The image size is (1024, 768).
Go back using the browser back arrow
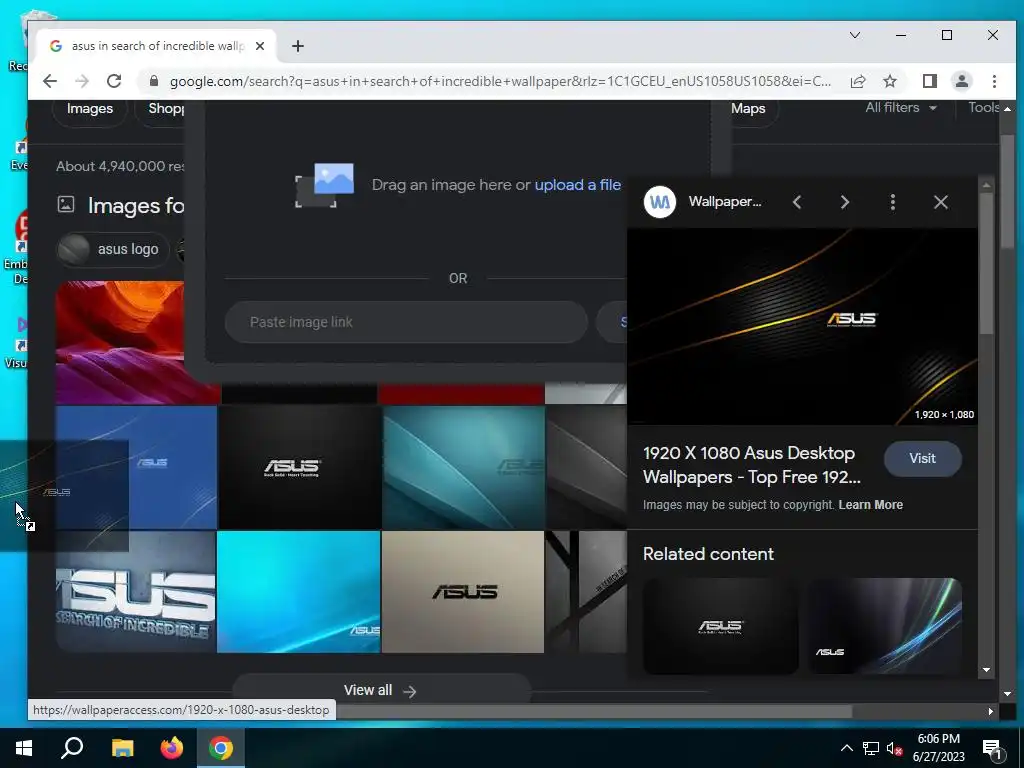(50, 81)
